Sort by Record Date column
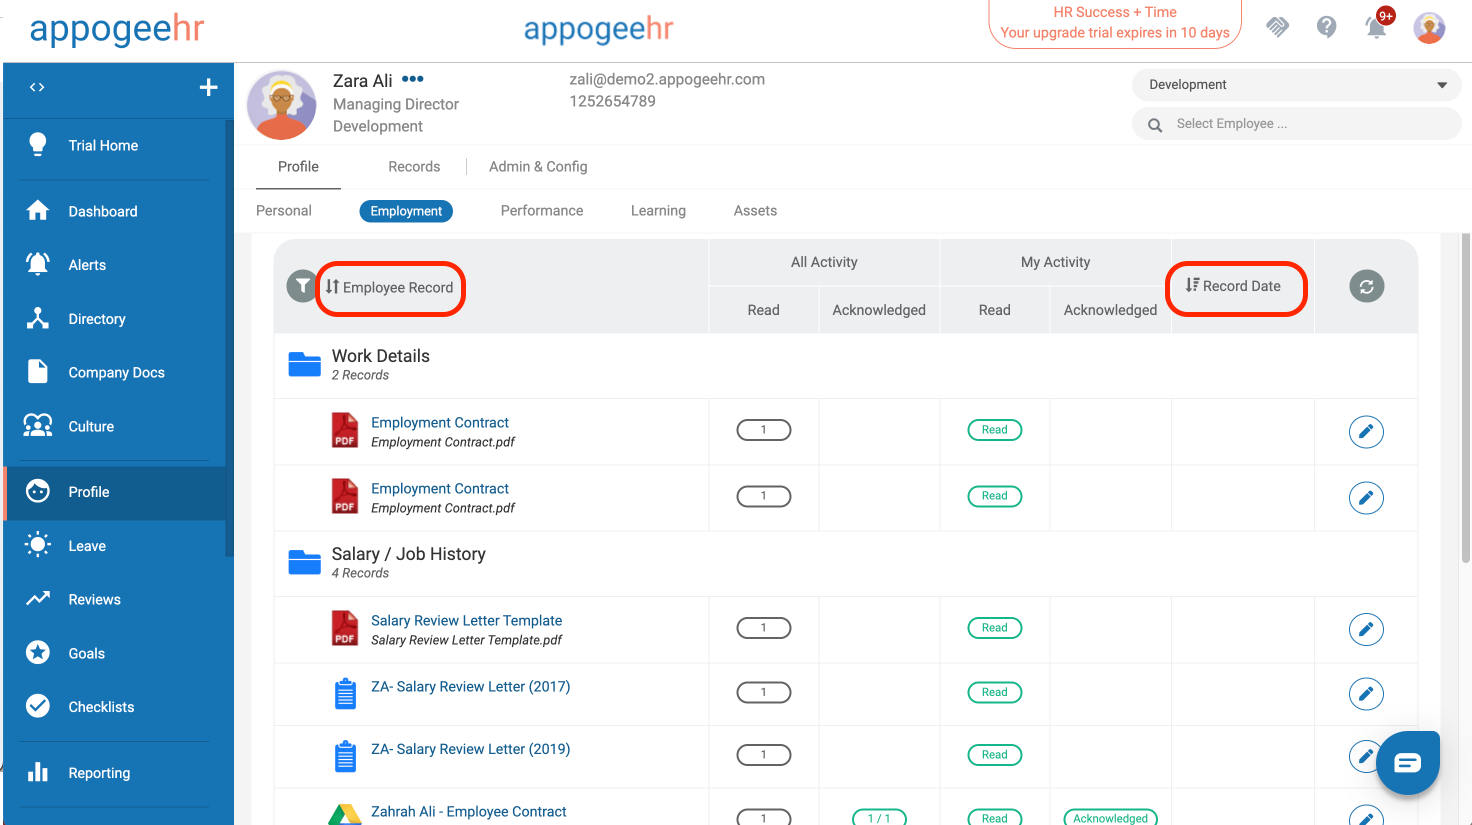This screenshot has width=1472, height=825. point(1234,286)
